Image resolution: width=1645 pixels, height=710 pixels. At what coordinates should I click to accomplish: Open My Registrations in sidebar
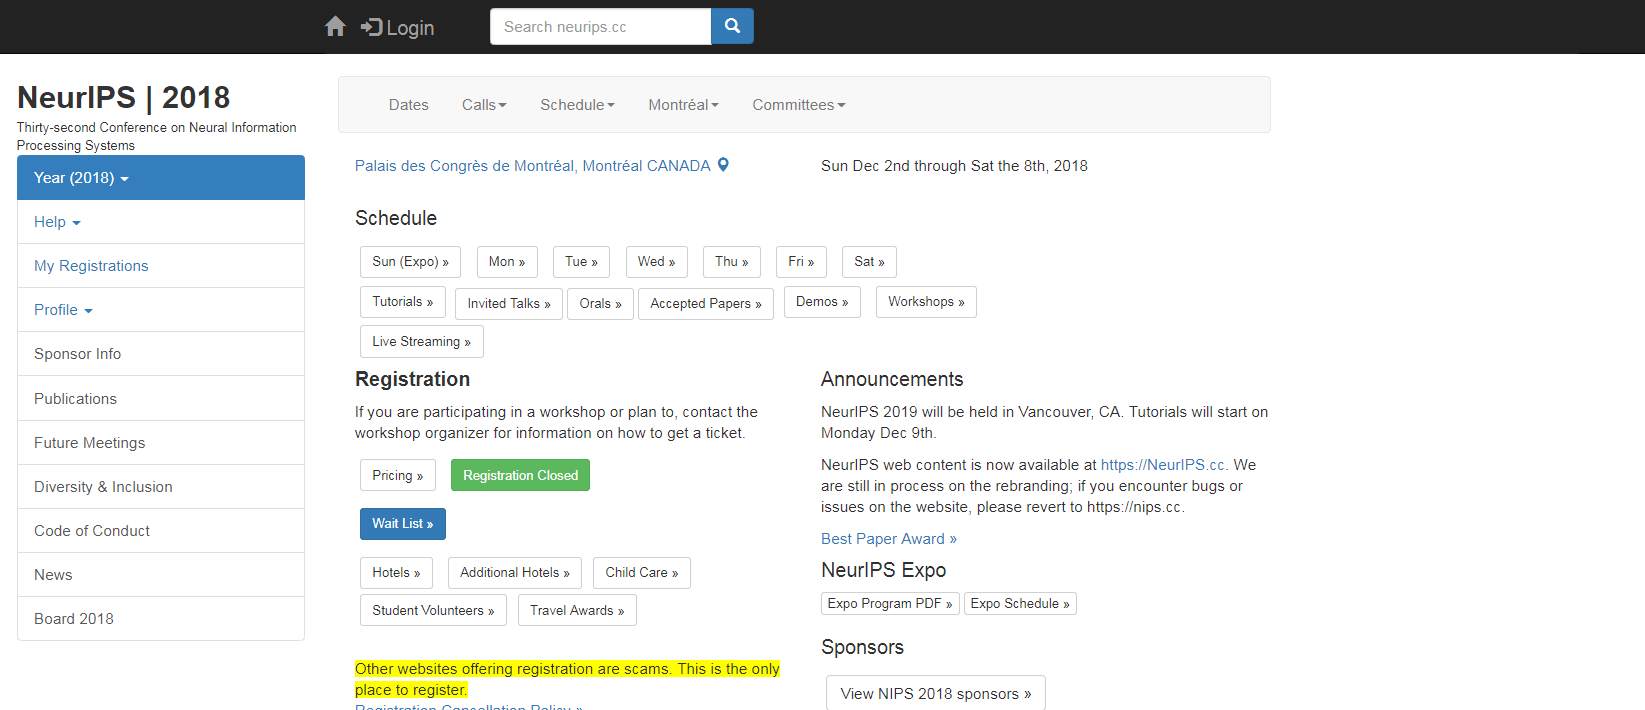(x=161, y=266)
